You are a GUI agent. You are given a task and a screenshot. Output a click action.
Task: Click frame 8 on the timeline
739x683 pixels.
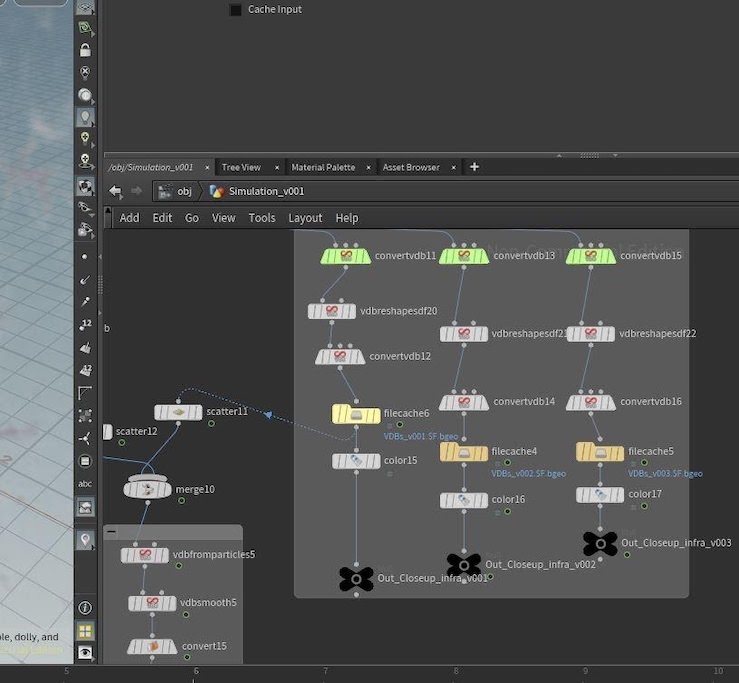pos(456,672)
